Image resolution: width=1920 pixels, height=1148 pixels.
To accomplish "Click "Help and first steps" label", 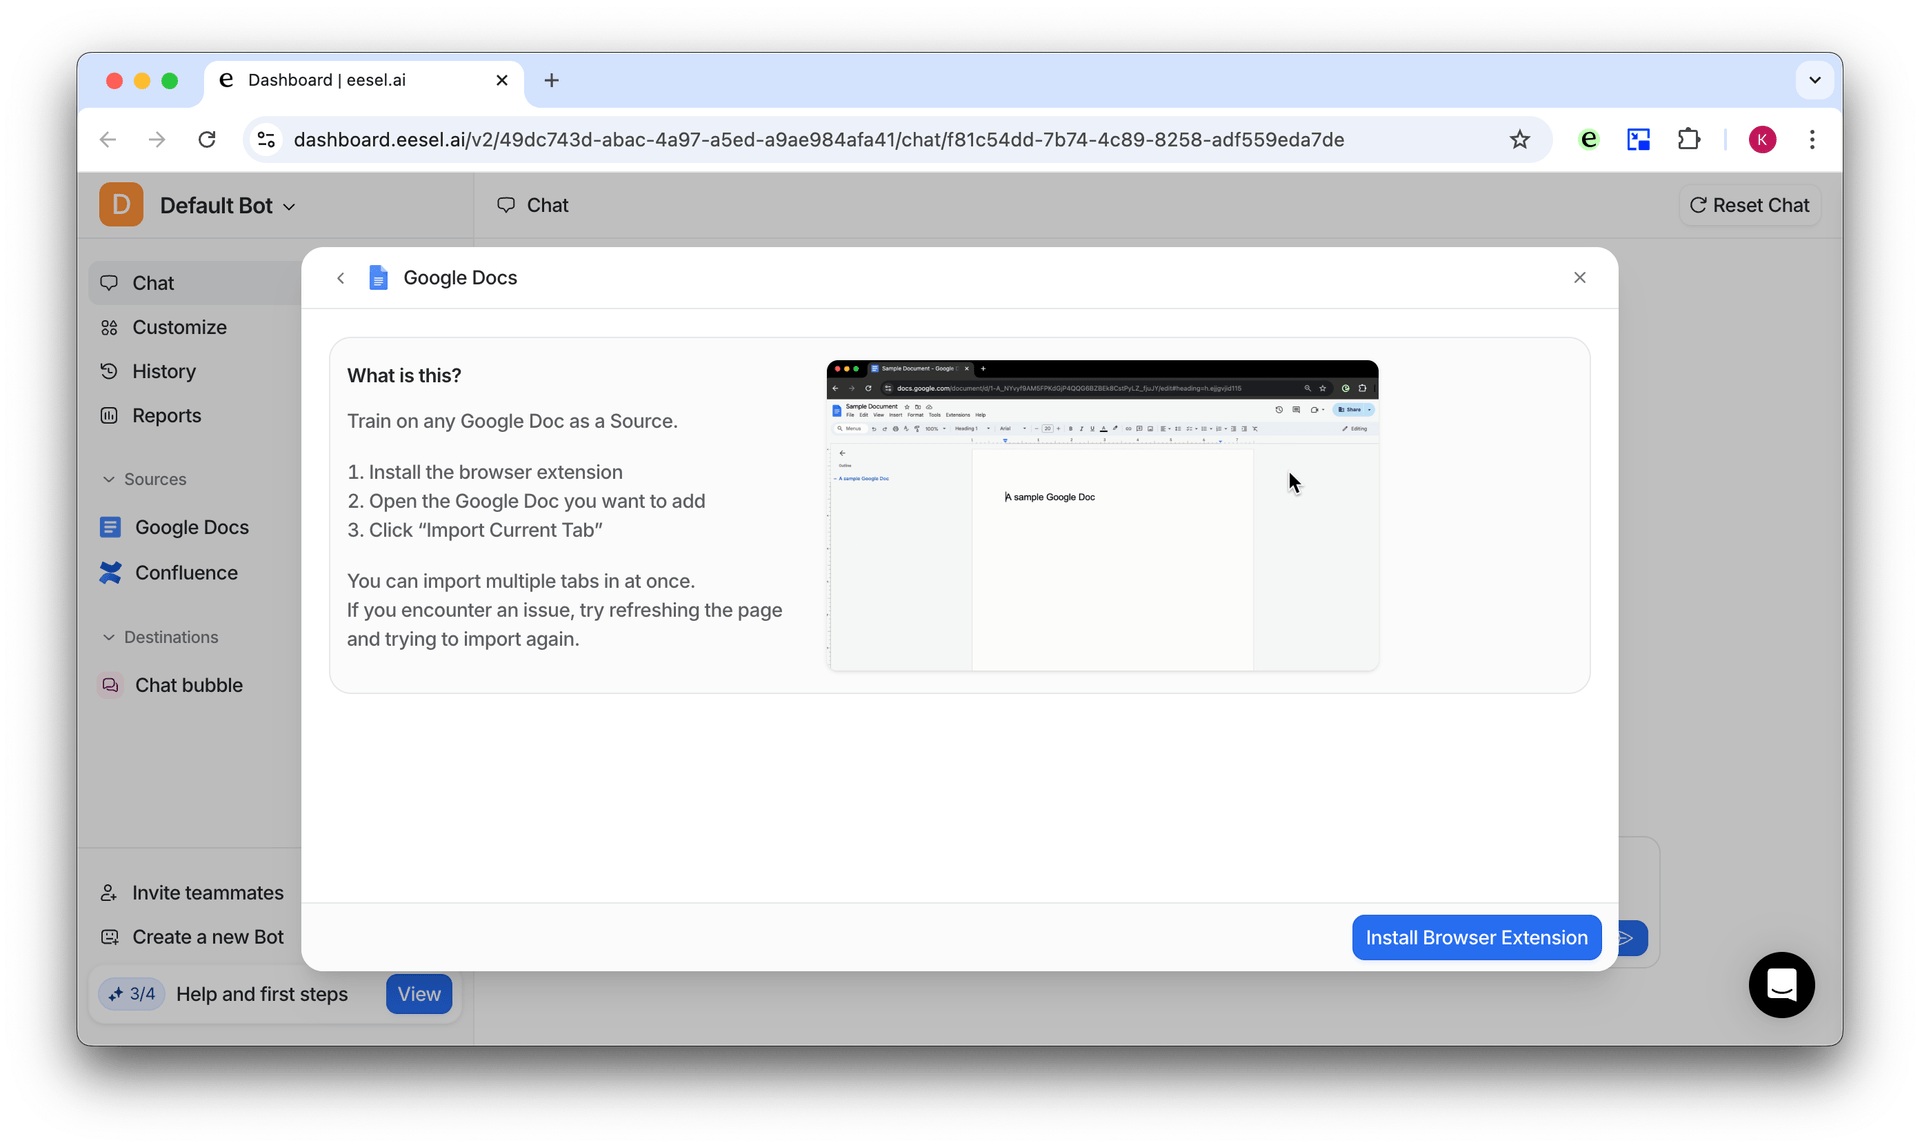I will [x=262, y=994].
